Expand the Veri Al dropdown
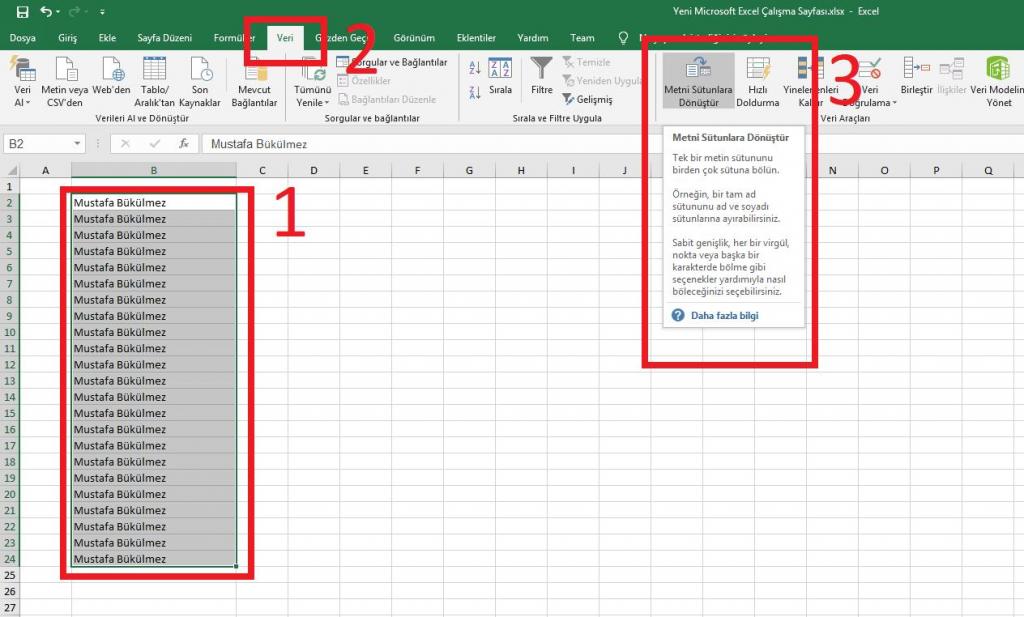 (x=22, y=102)
